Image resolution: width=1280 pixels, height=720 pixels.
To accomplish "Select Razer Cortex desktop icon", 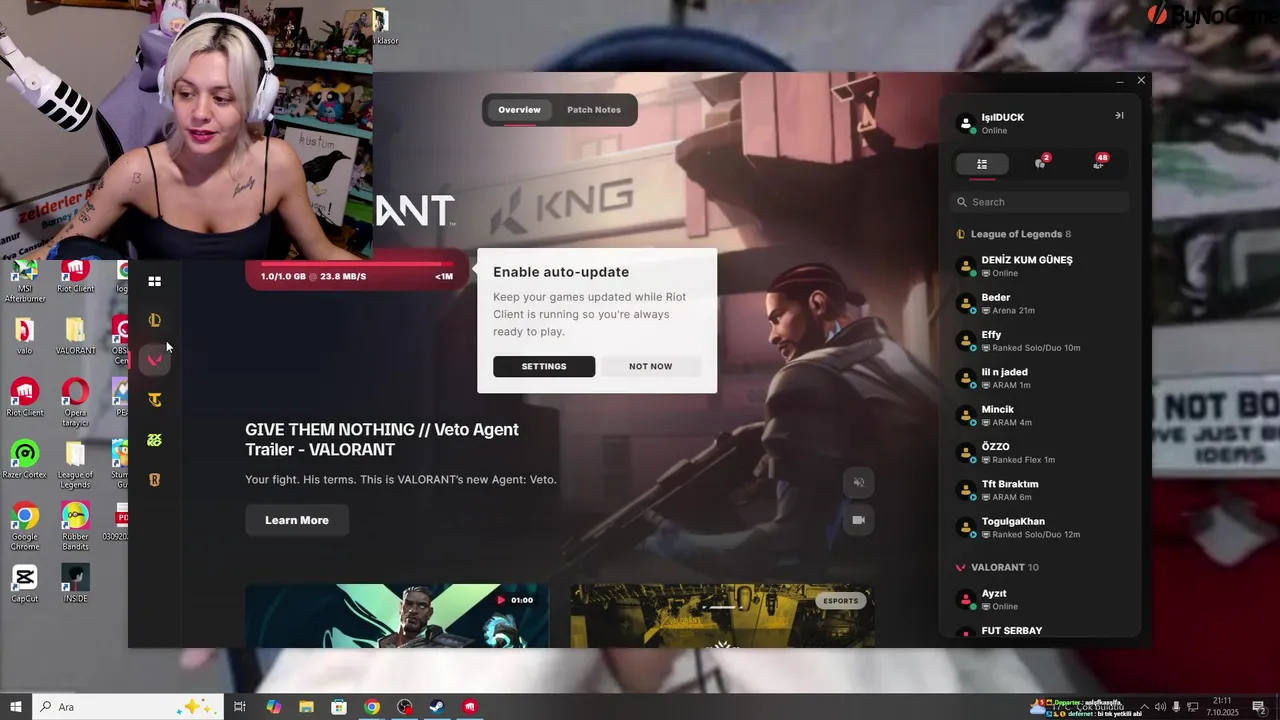I will pos(25,460).
